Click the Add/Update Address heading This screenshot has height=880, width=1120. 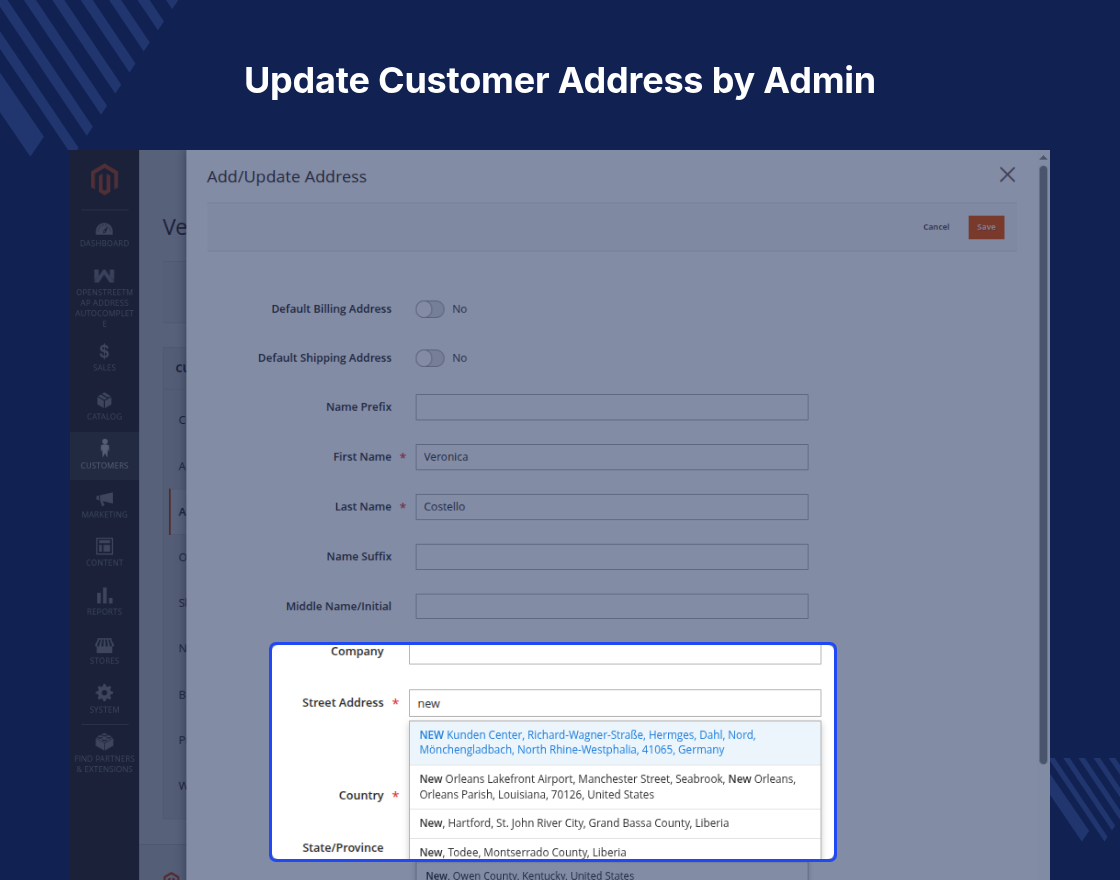(286, 176)
